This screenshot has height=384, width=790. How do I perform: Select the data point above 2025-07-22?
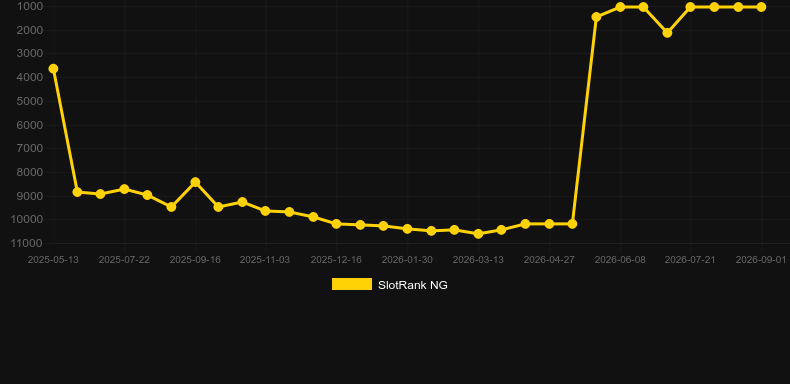coord(124,189)
